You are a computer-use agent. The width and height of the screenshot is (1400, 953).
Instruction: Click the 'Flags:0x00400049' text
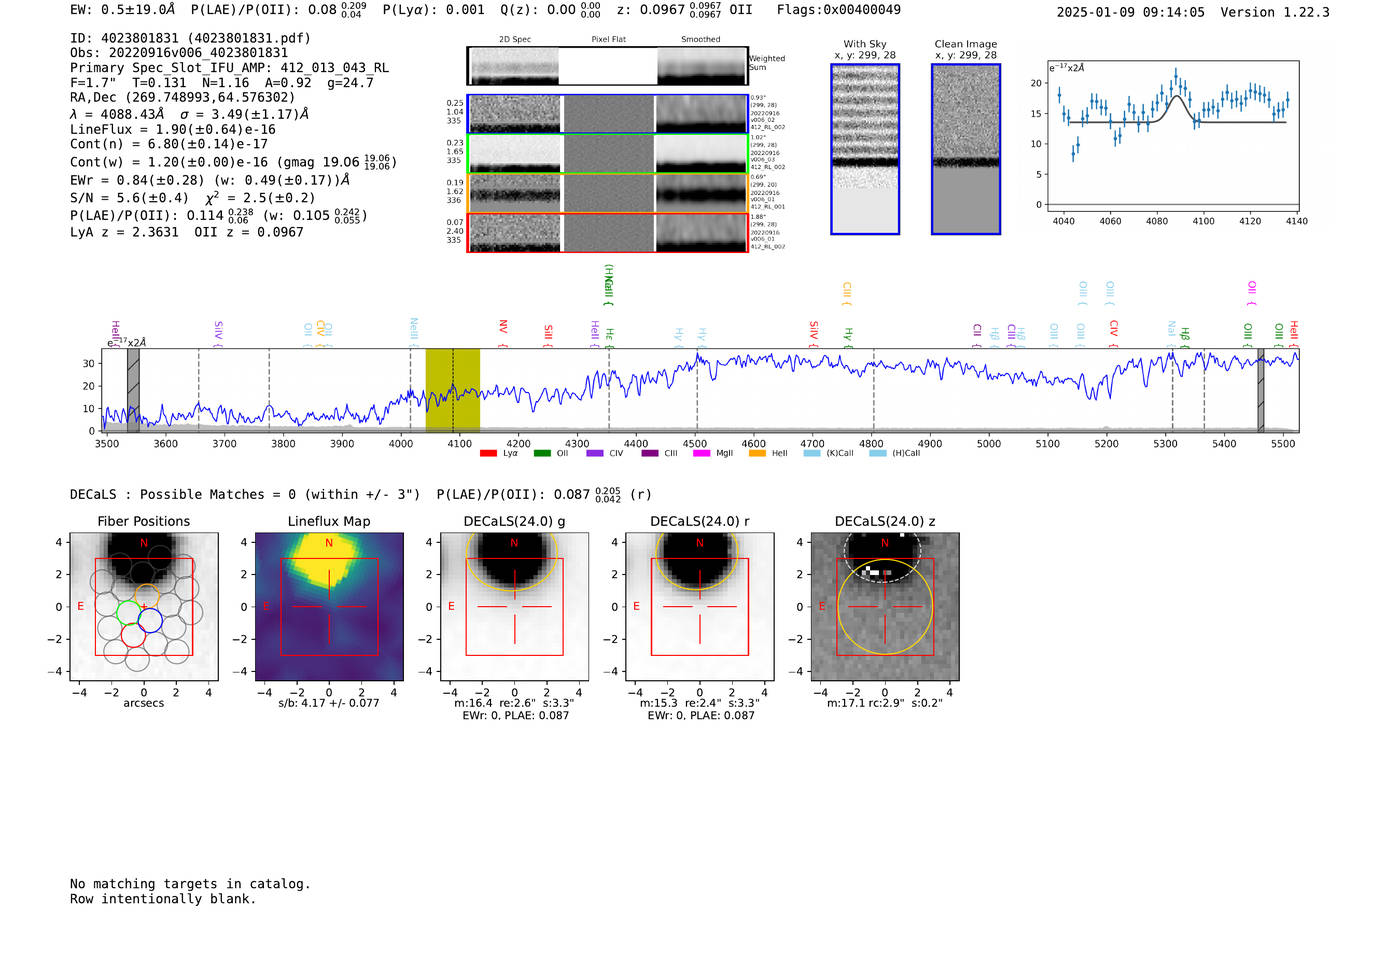tap(838, 10)
